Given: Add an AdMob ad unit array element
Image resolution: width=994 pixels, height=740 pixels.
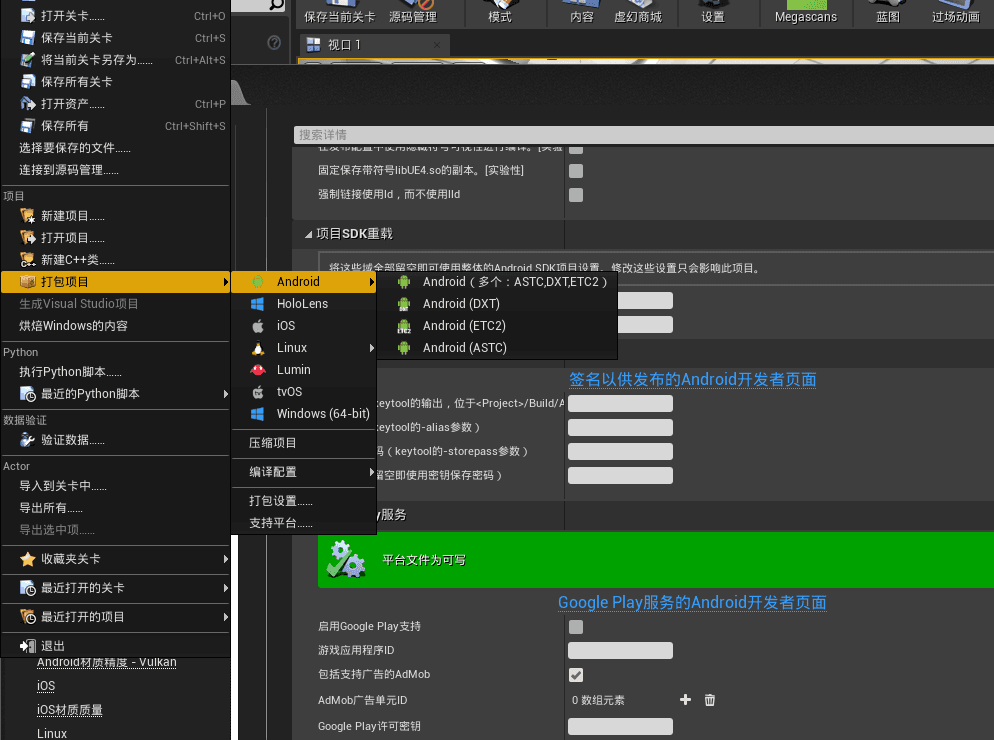Looking at the screenshot, I should coord(685,699).
